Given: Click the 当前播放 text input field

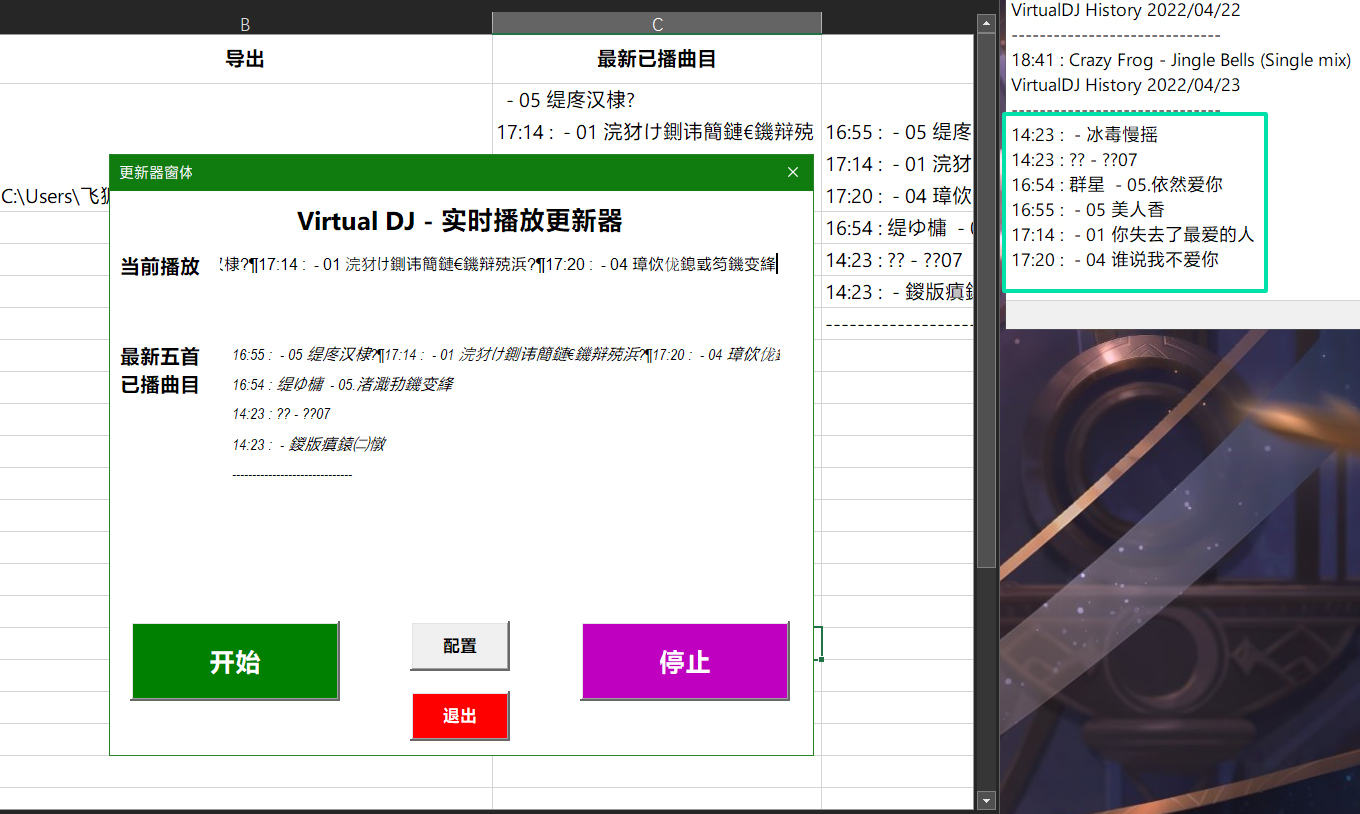Looking at the screenshot, I should (500, 265).
